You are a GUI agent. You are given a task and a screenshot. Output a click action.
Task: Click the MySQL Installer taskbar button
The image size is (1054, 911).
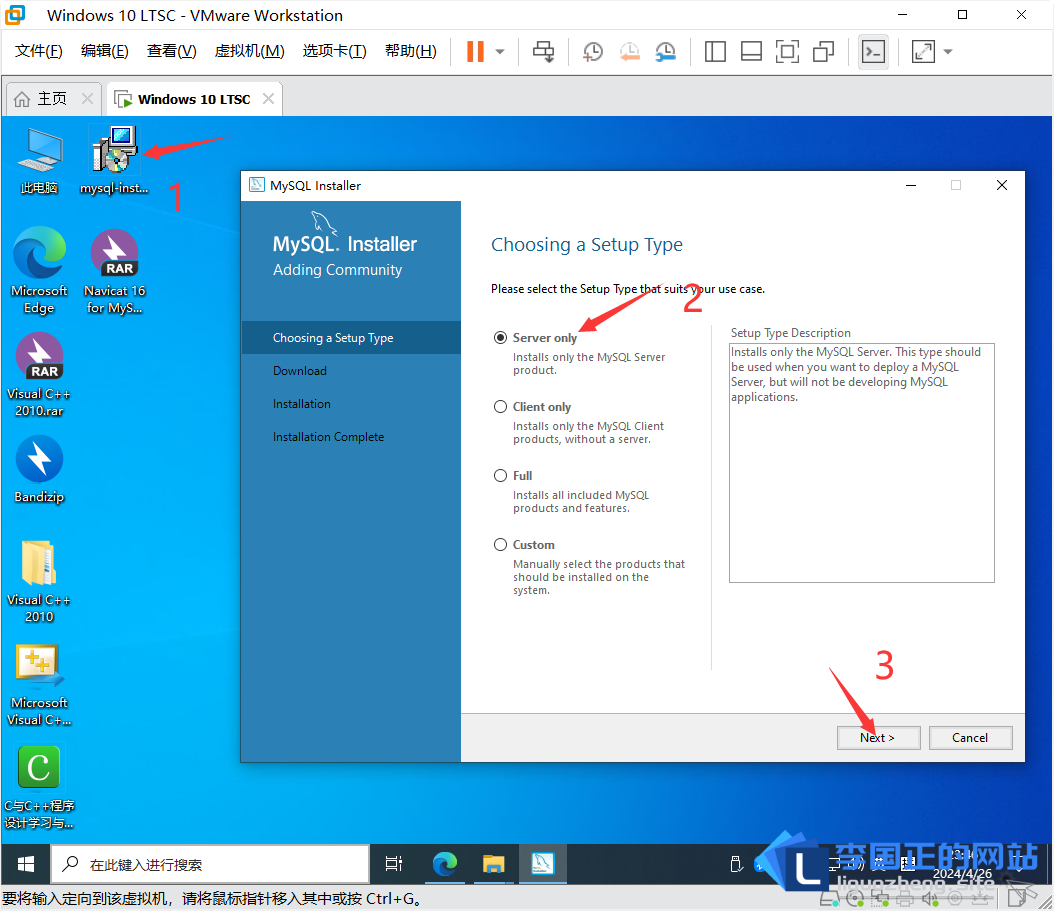tap(542, 864)
